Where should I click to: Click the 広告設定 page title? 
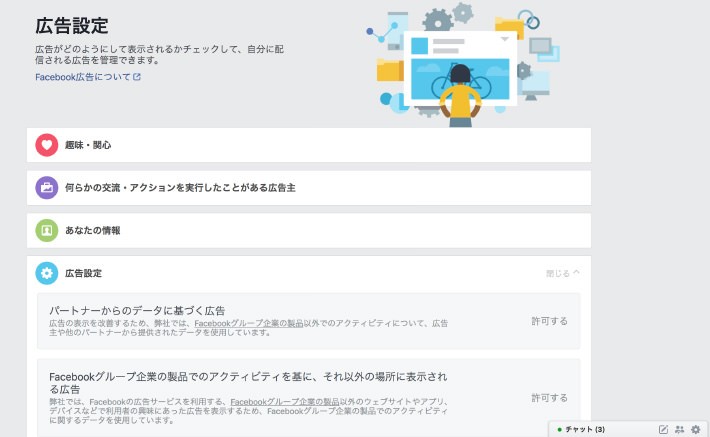coord(72,26)
